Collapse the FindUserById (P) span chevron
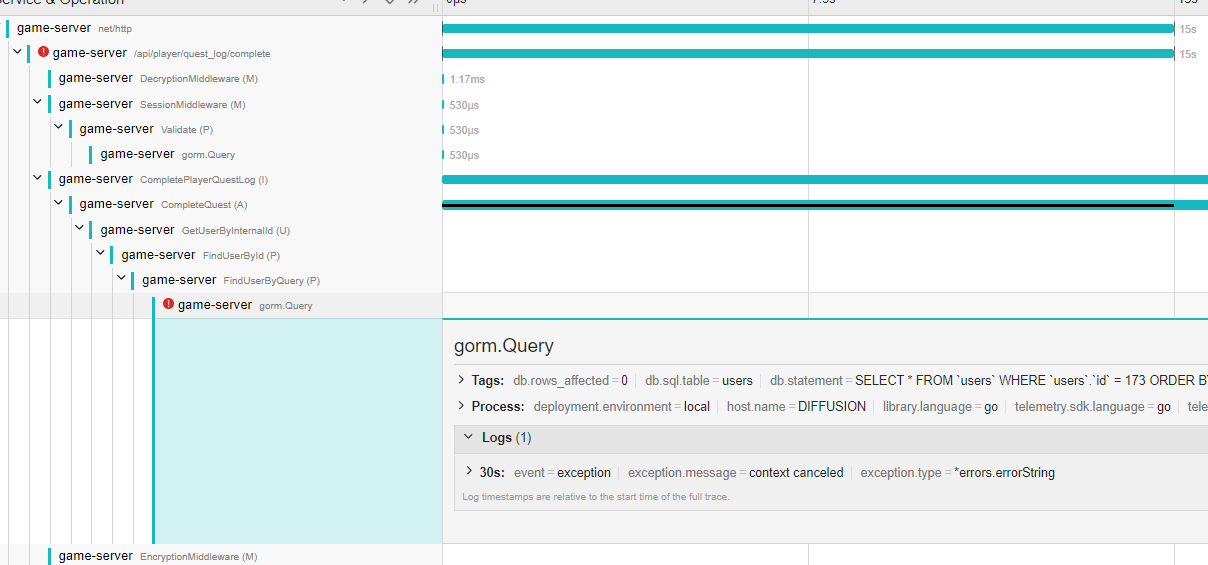Image resolution: width=1208 pixels, height=565 pixels. coord(101,254)
